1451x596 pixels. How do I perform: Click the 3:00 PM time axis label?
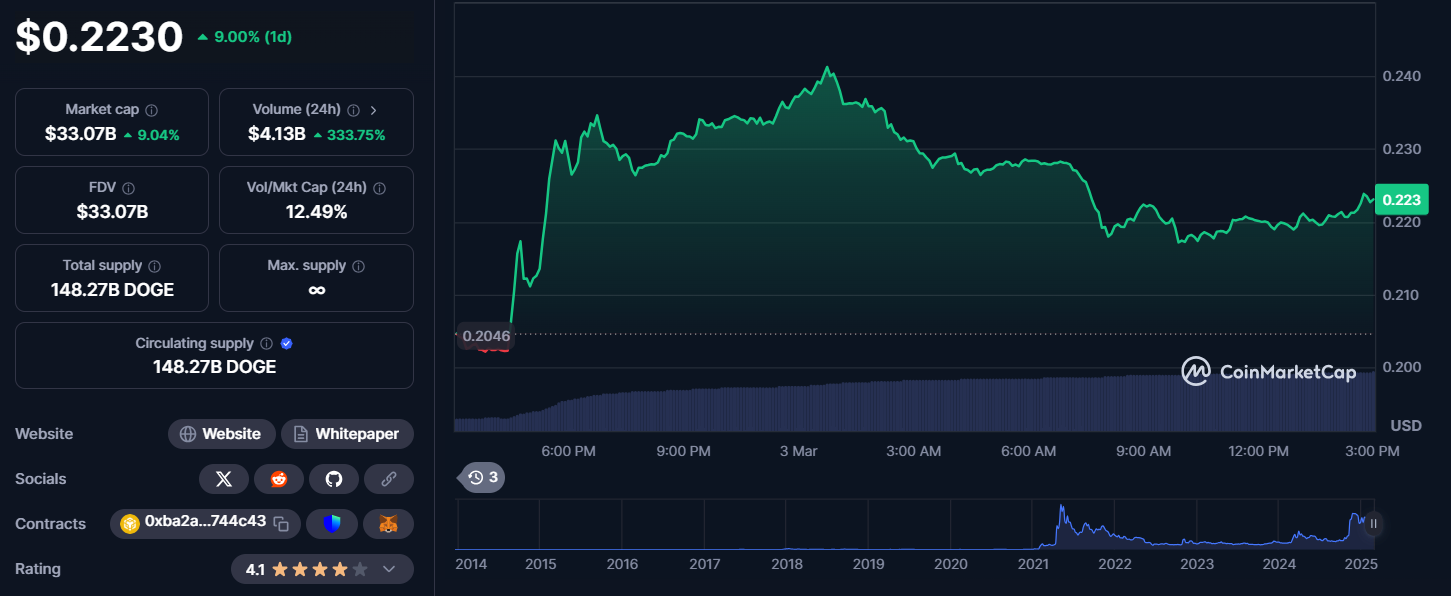[x=1373, y=451]
